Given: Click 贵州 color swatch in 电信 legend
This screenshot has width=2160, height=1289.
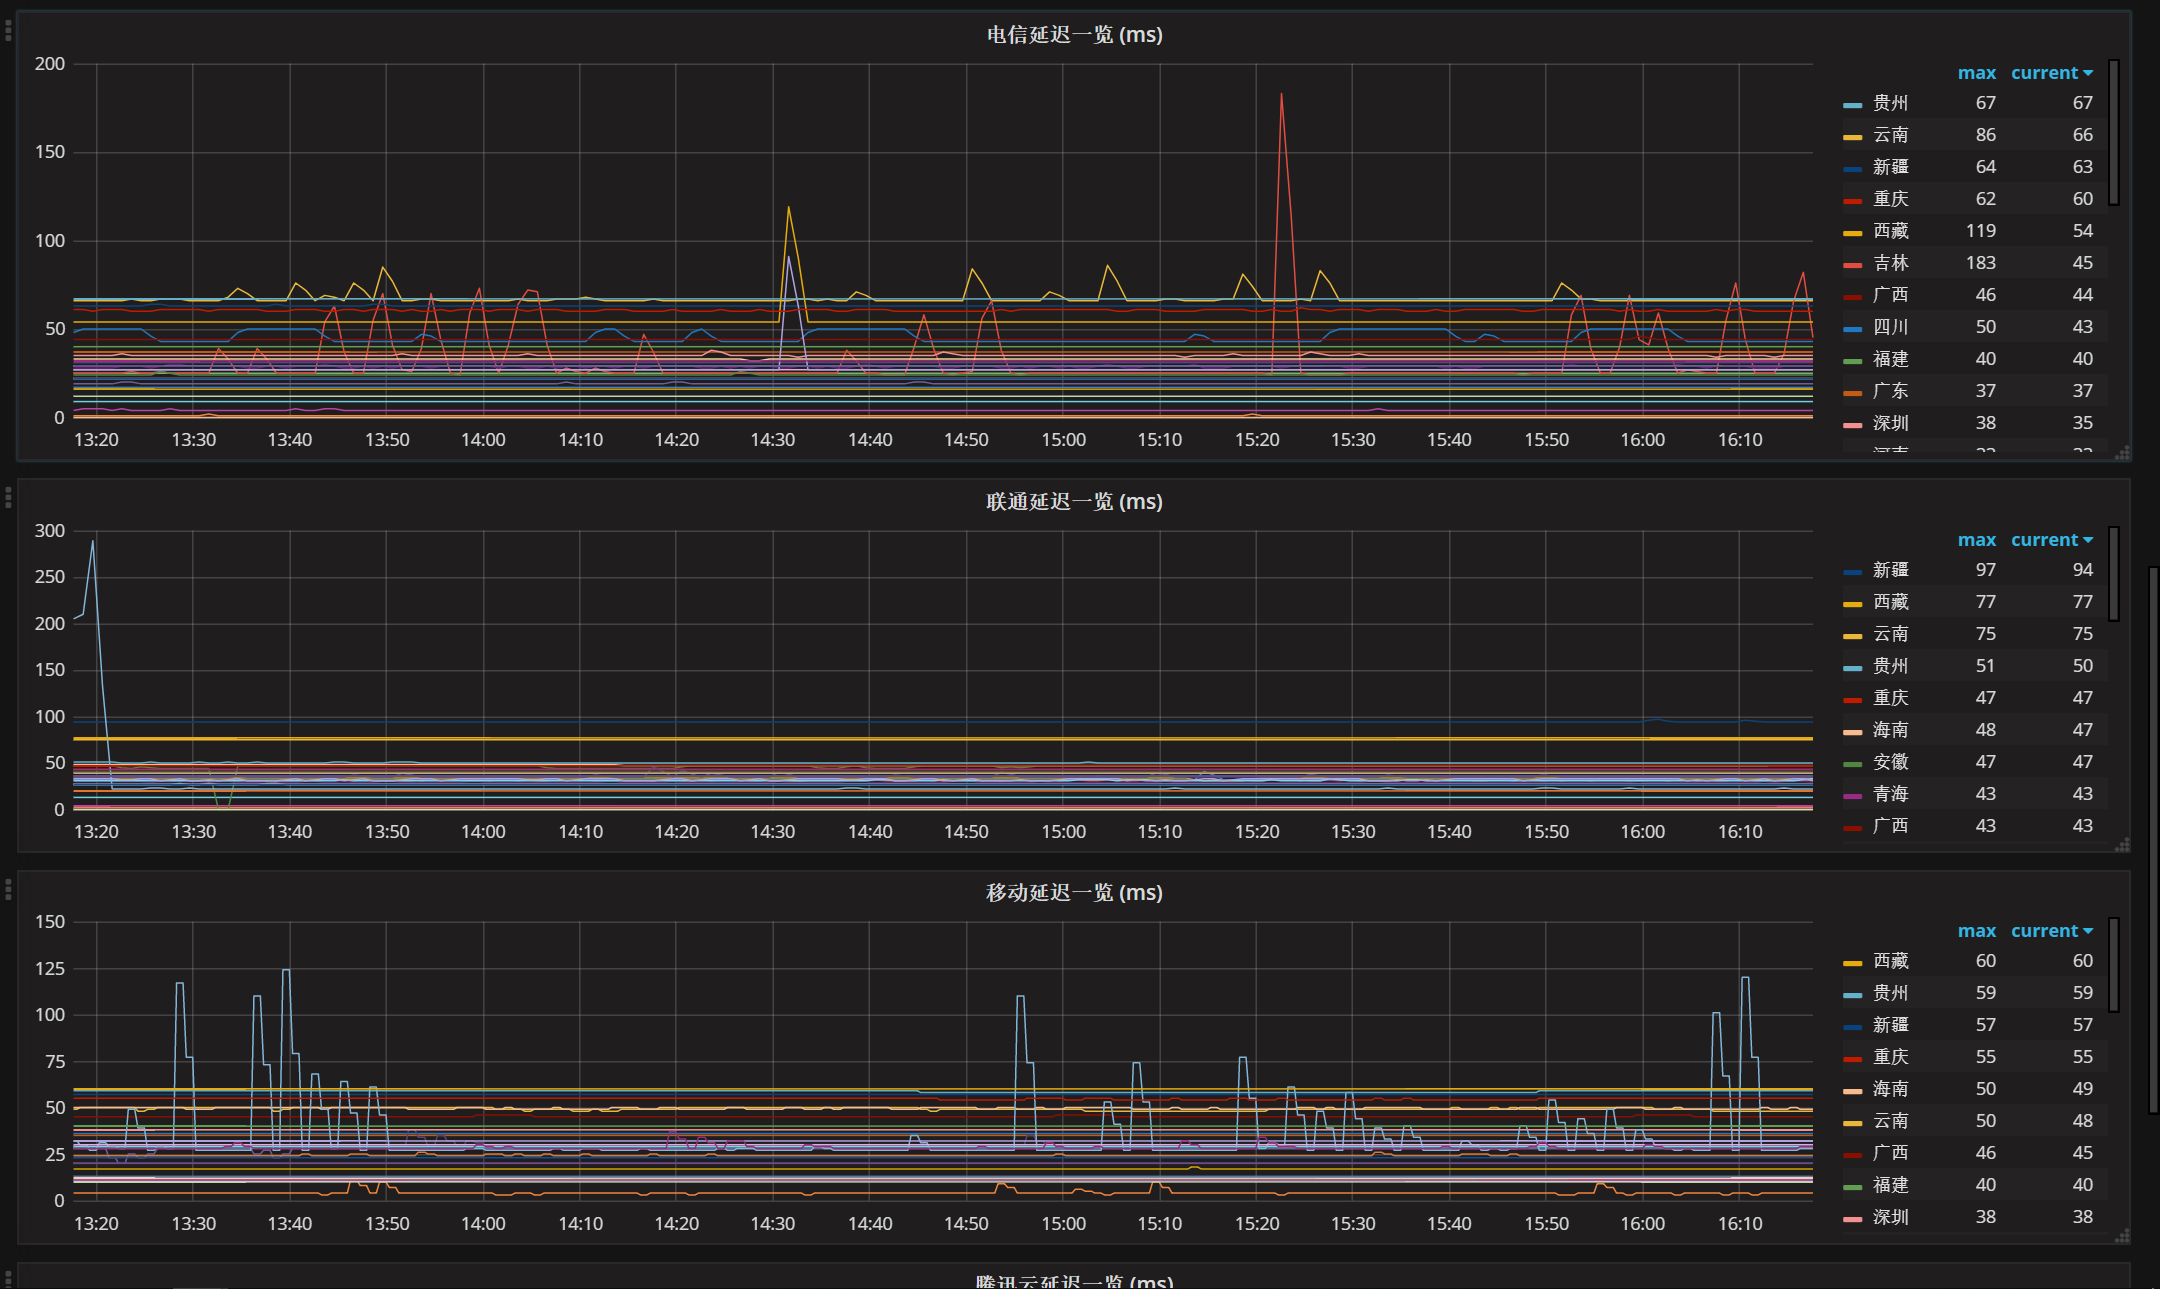Looking at the screenshot, I should coord(1852,104).
